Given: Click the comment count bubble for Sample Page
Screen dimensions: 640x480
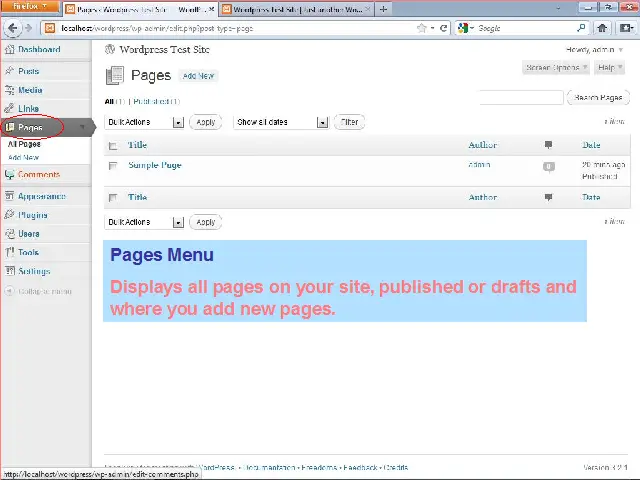Looking at the screenshot, I should tap(549, 167).
